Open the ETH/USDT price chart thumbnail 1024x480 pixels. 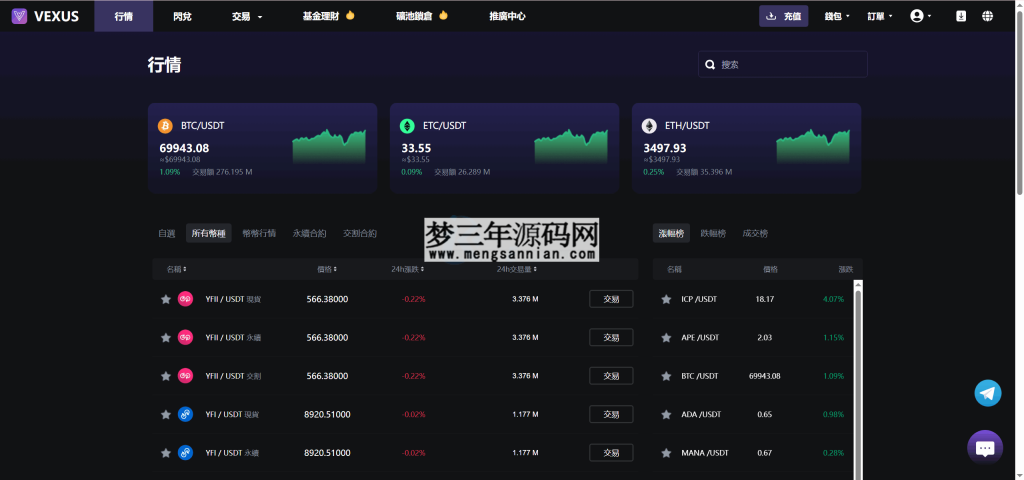[813, 146]
